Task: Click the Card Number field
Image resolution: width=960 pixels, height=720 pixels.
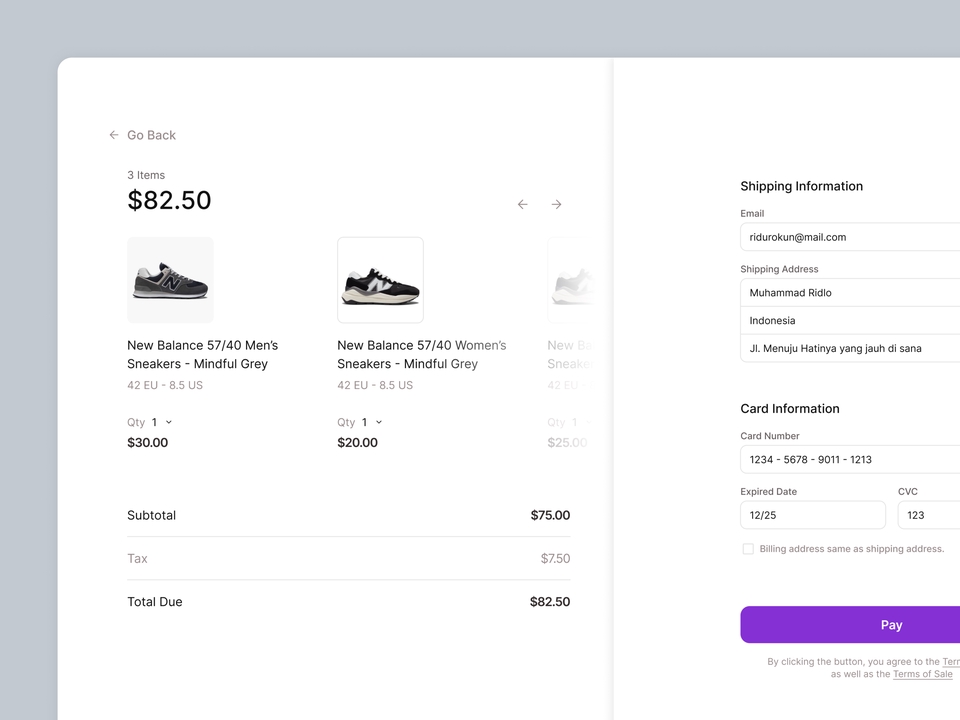Action: point(850,459)
